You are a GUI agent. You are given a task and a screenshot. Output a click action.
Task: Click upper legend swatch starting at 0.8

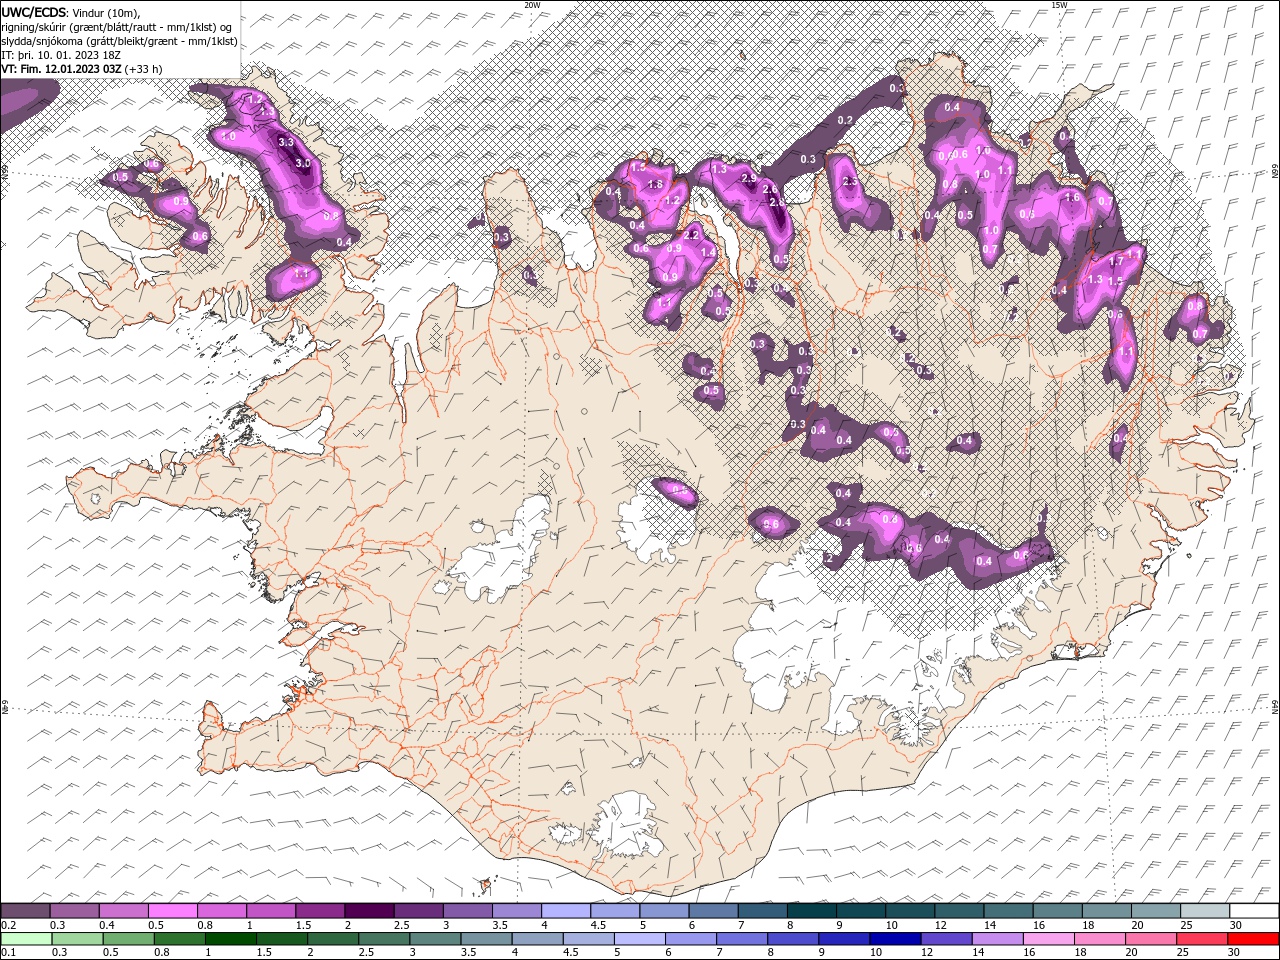(222, 911)
